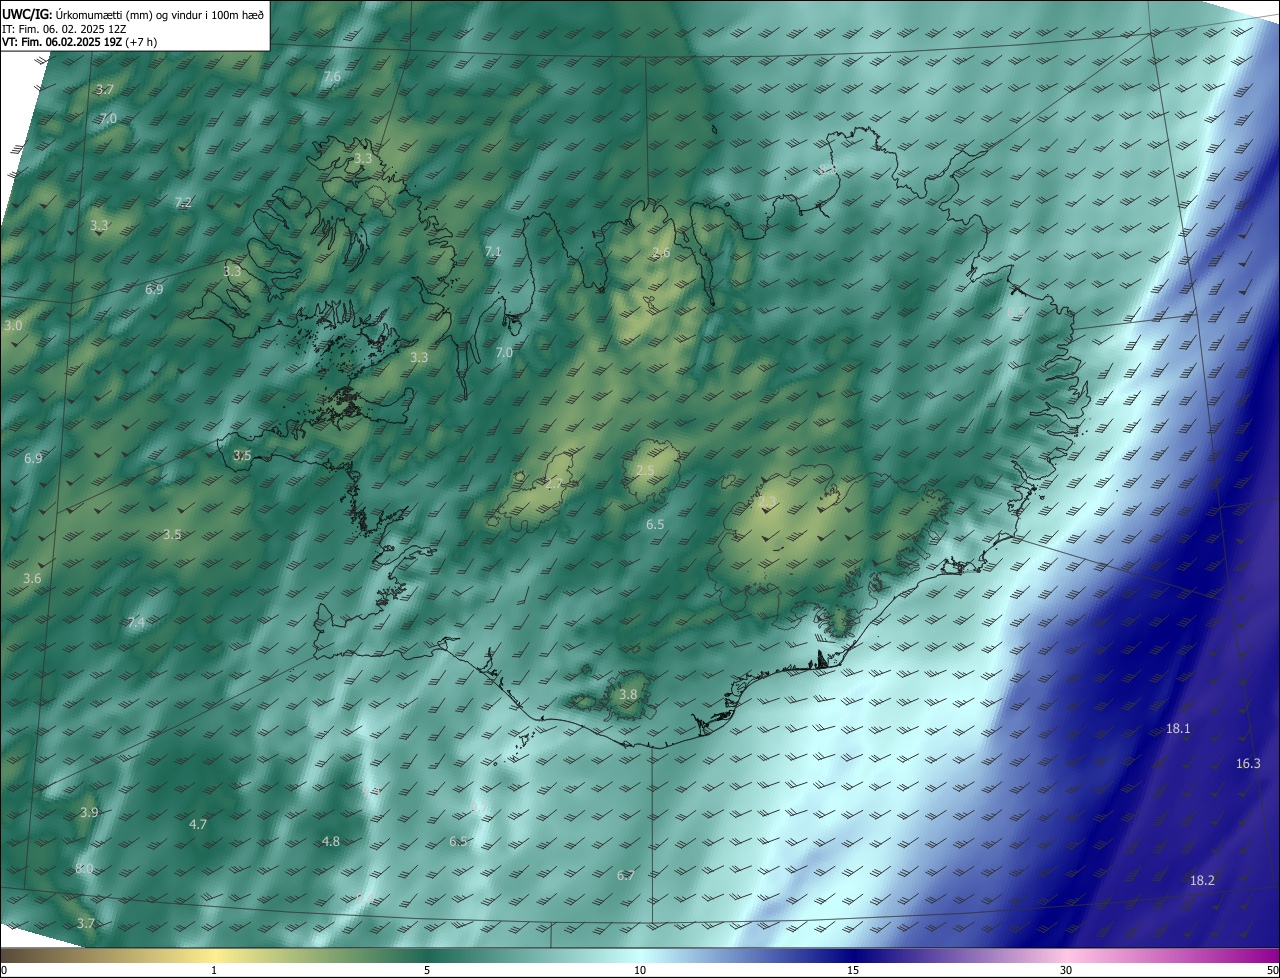
Task: Click the 7.6 value at the top
Action: pyautogui.click(x=332, y=77)
